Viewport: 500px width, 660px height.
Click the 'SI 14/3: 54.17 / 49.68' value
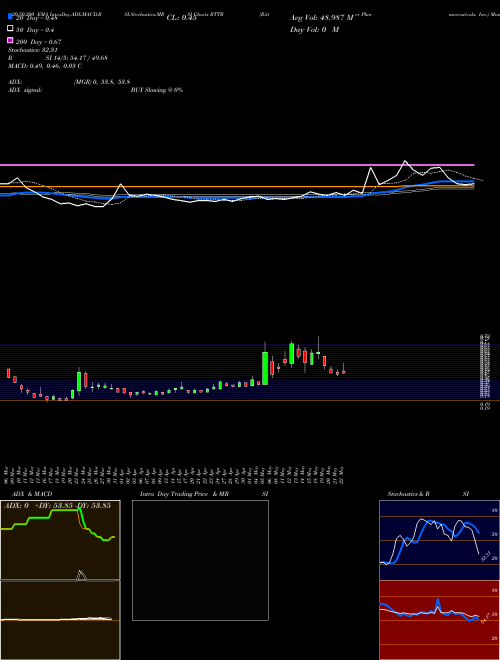pyautogui.click(x=77, y=58)
